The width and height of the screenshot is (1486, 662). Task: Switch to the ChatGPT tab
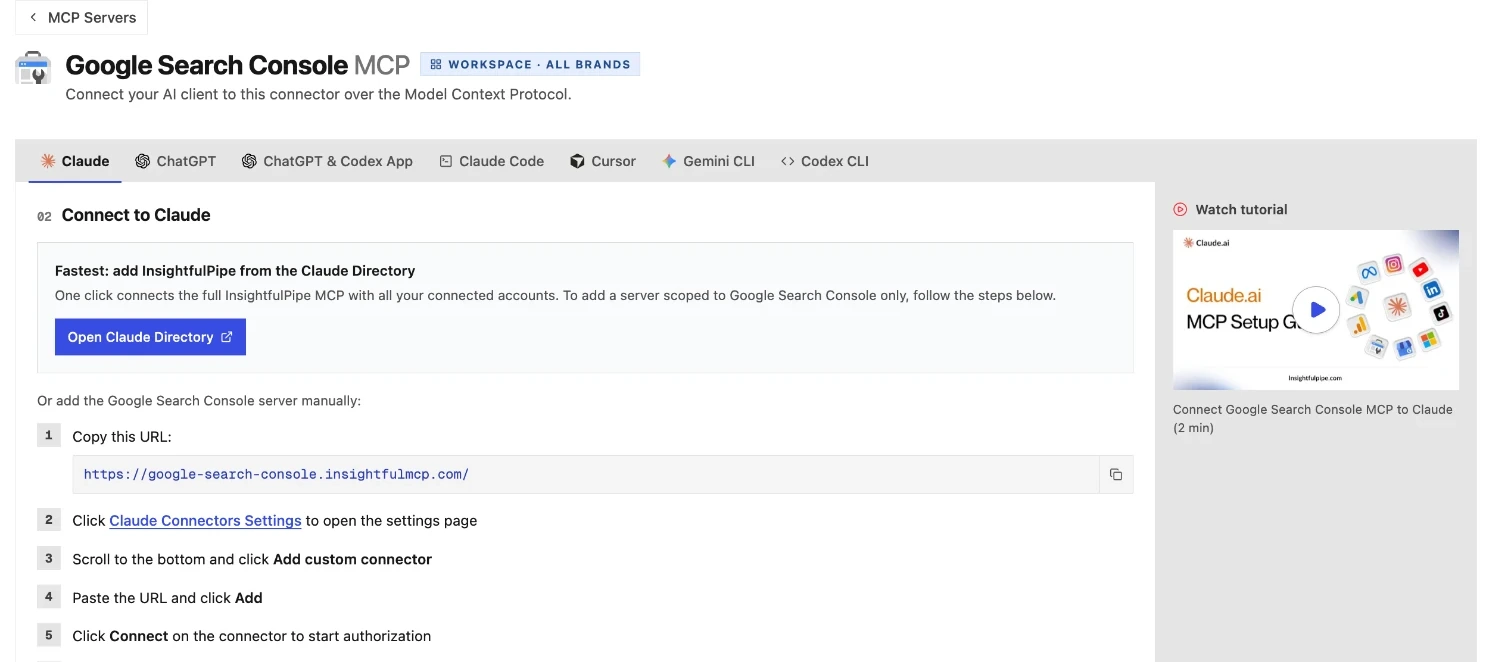[176, 161]
